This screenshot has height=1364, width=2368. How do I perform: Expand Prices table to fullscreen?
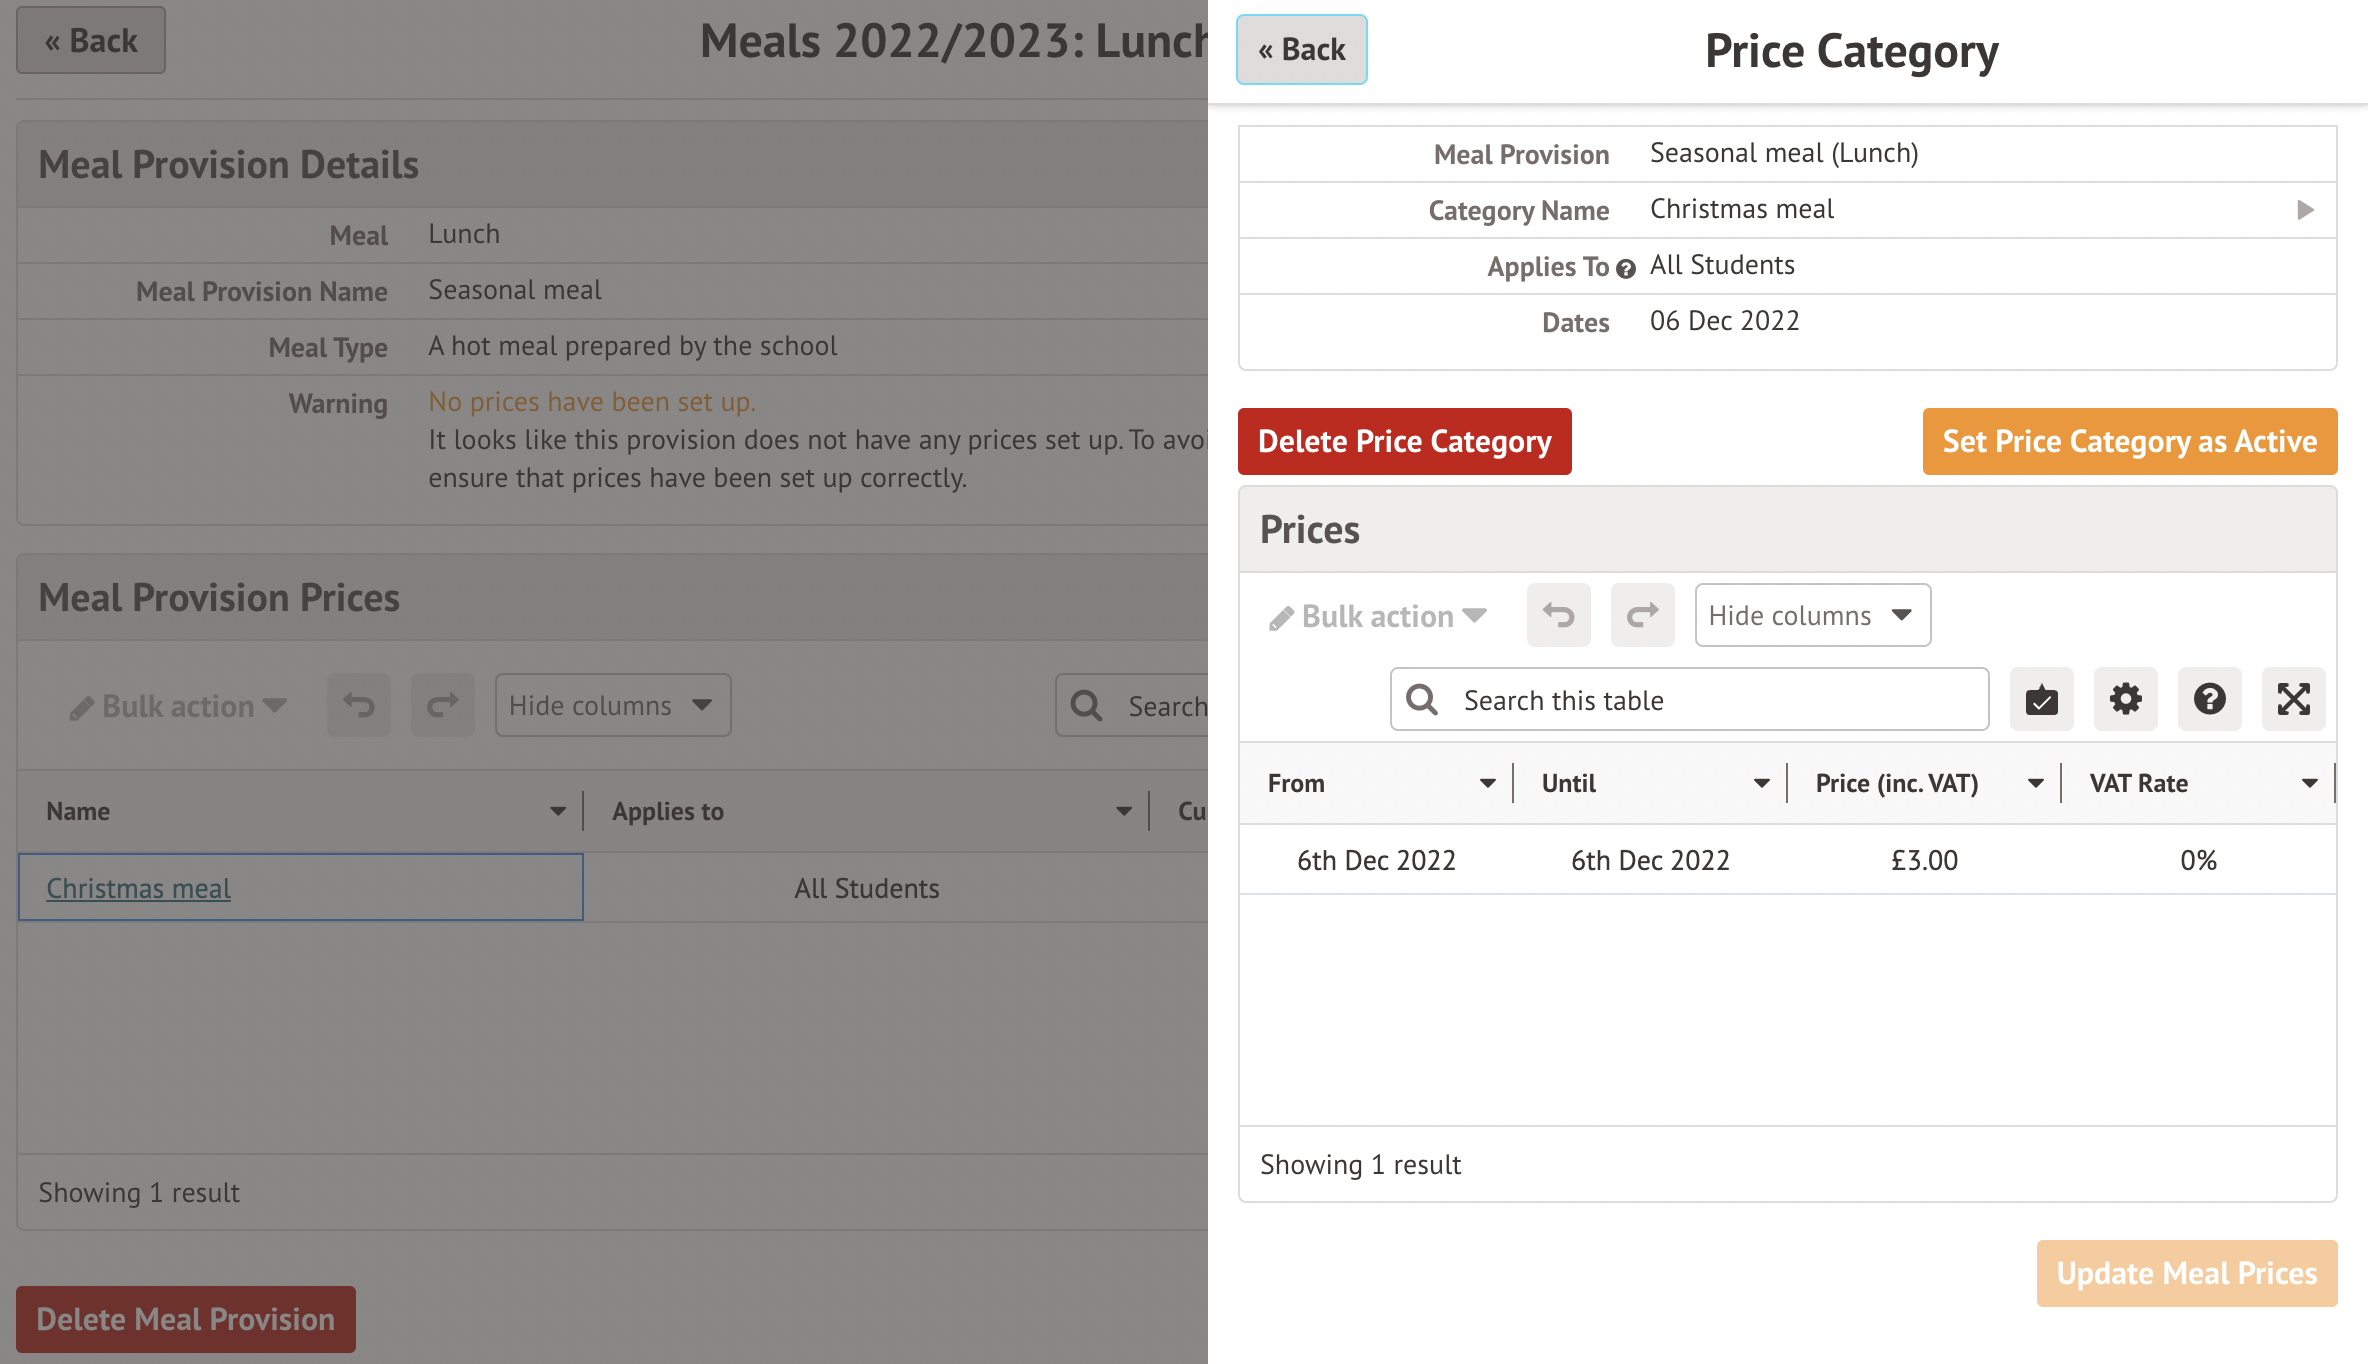coord(2293,699)
